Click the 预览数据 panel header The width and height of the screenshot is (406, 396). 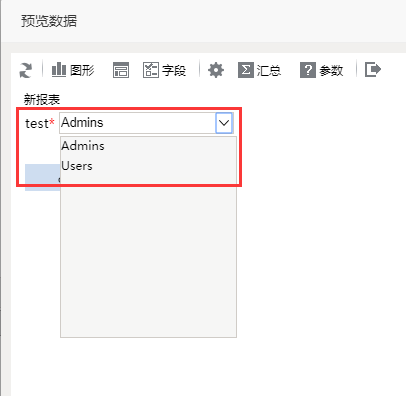49,21
